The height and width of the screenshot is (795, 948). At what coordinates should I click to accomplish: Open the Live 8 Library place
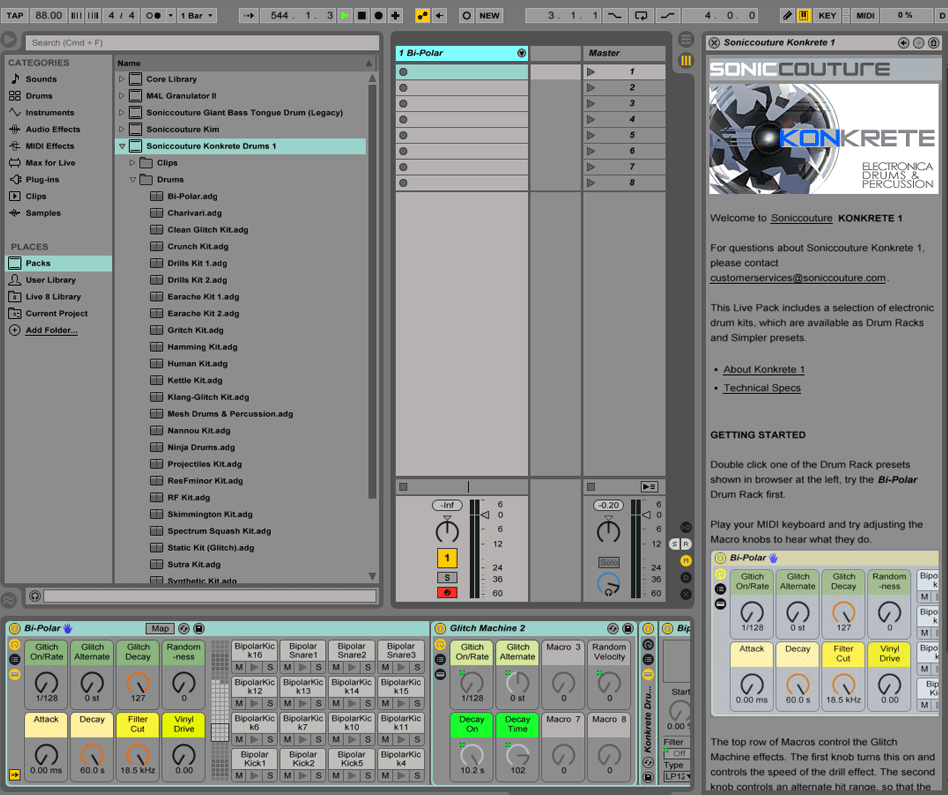click(x=53, y=297)
